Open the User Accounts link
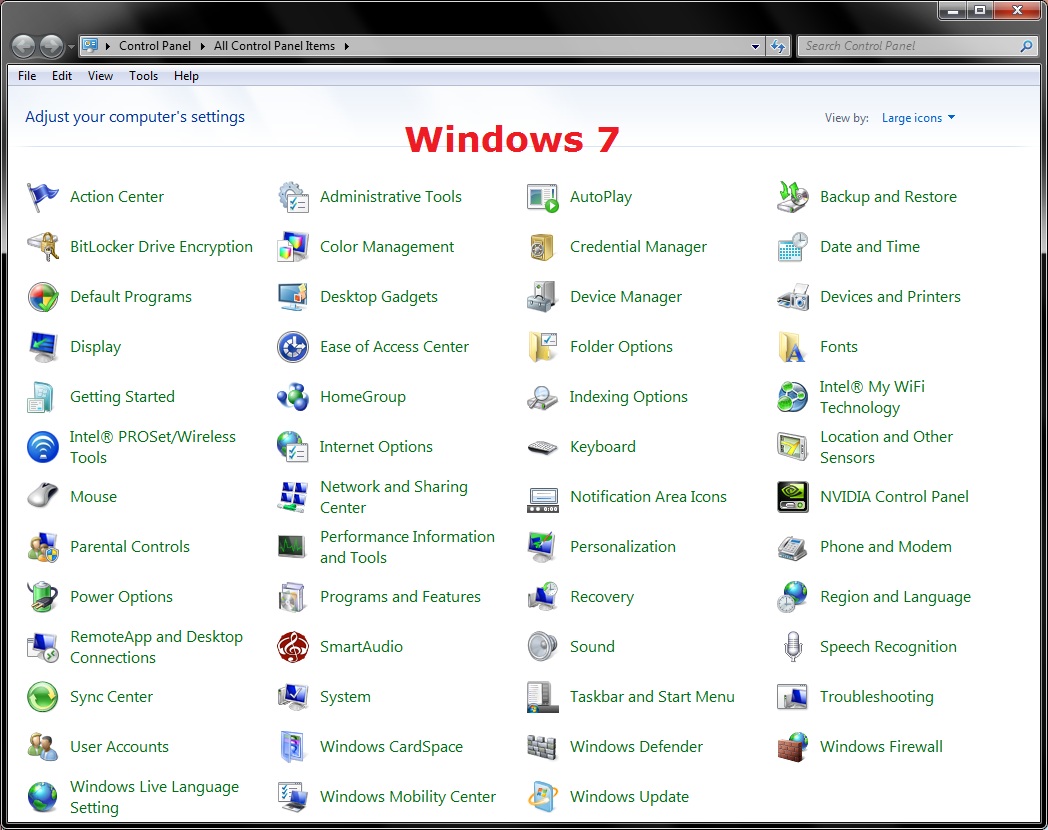This screenshot has height=830, width=1048. pos(120,746)
